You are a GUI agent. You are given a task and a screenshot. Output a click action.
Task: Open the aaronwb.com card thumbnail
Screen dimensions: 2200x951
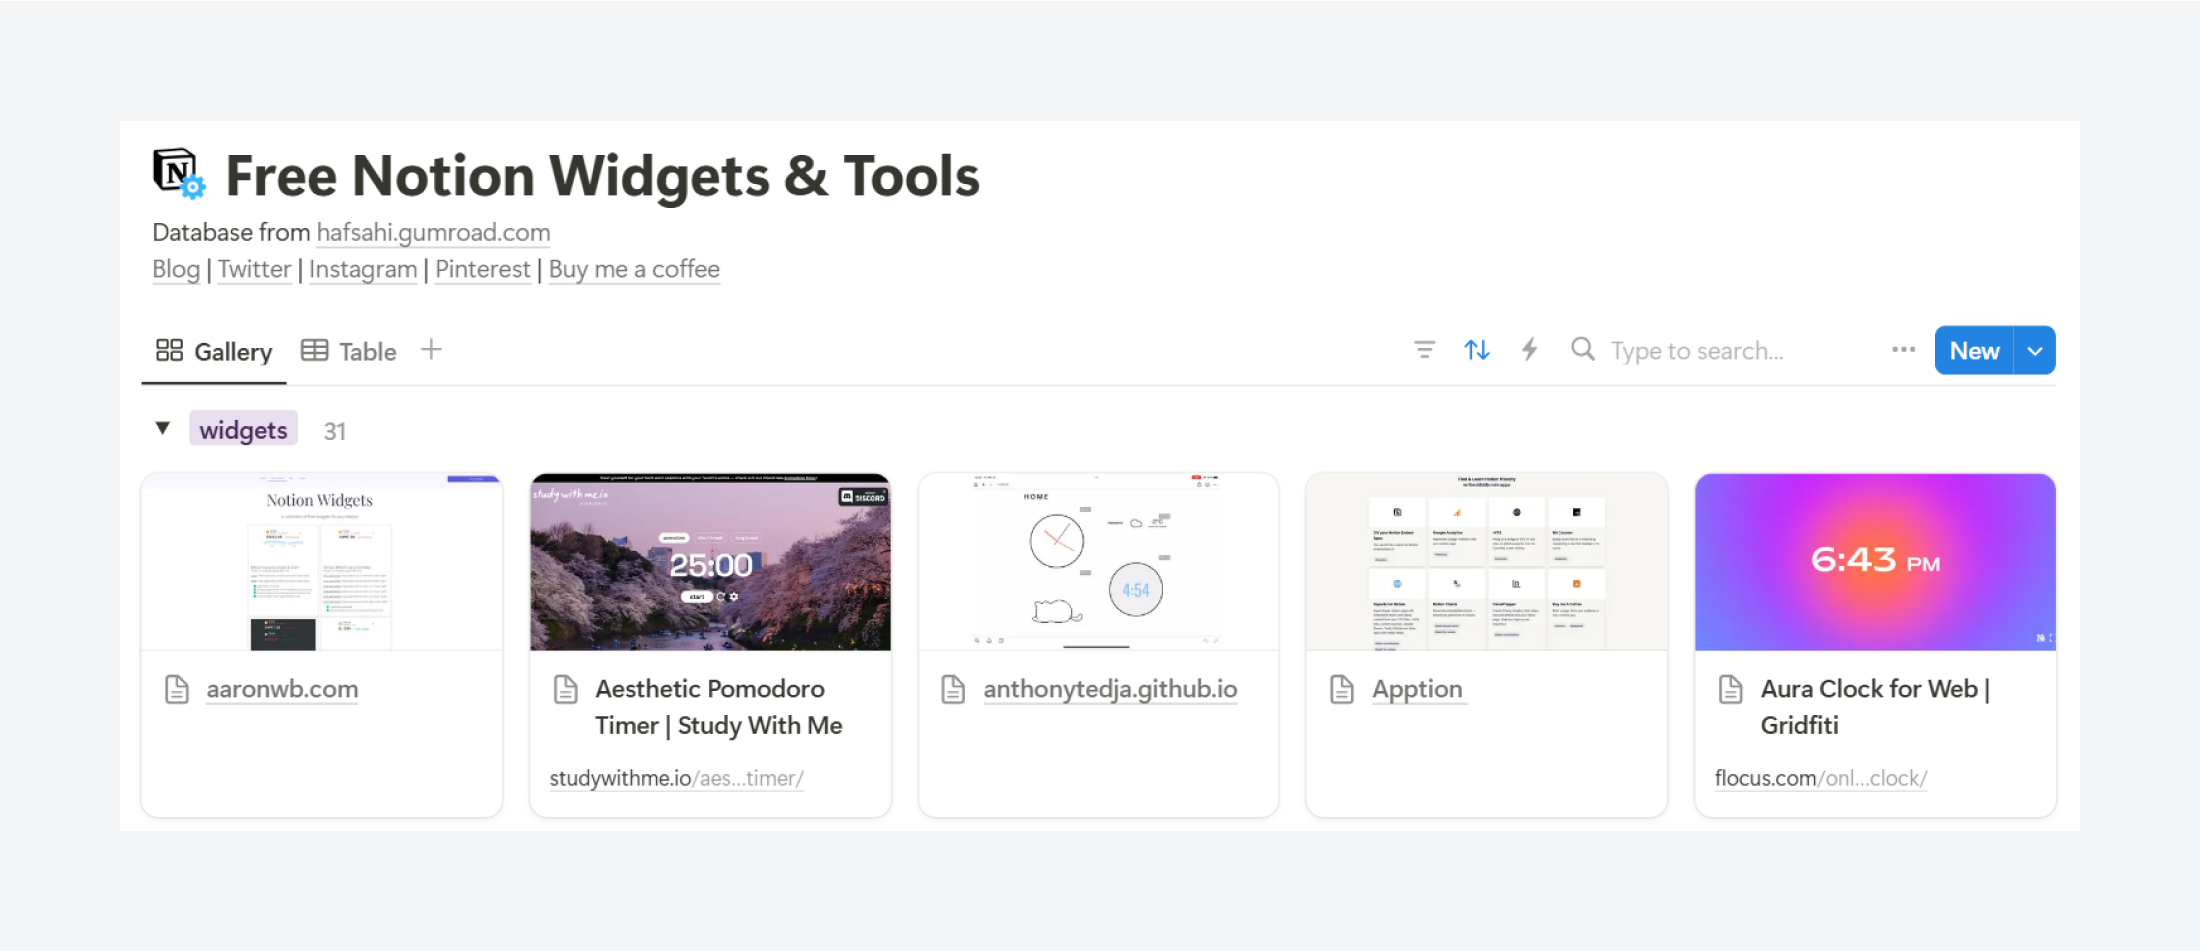pyautogui.click(x=322, y=562)
